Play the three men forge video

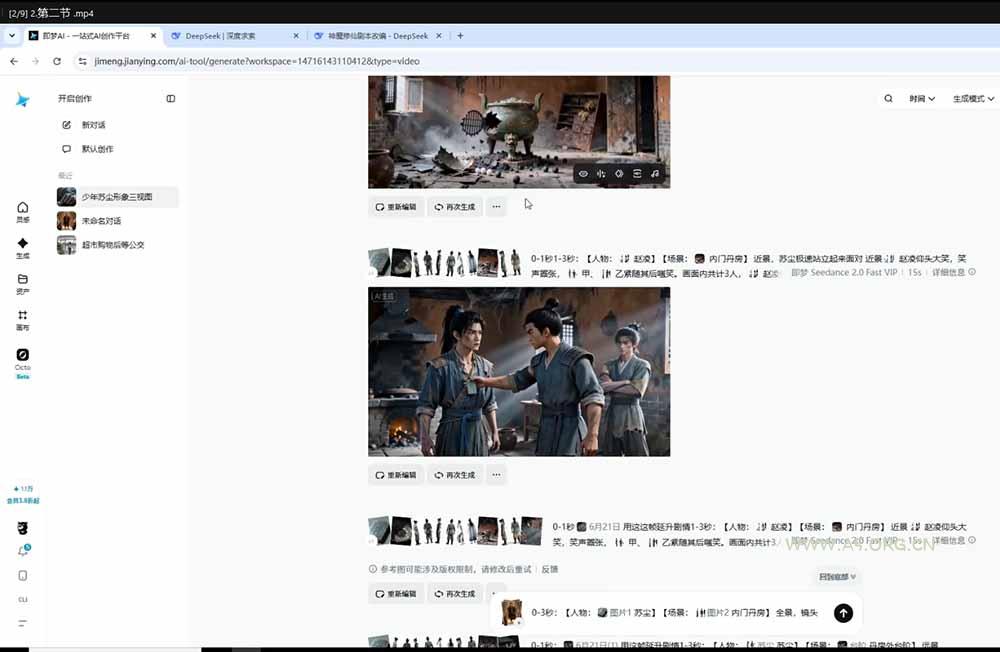coord(519,371)
